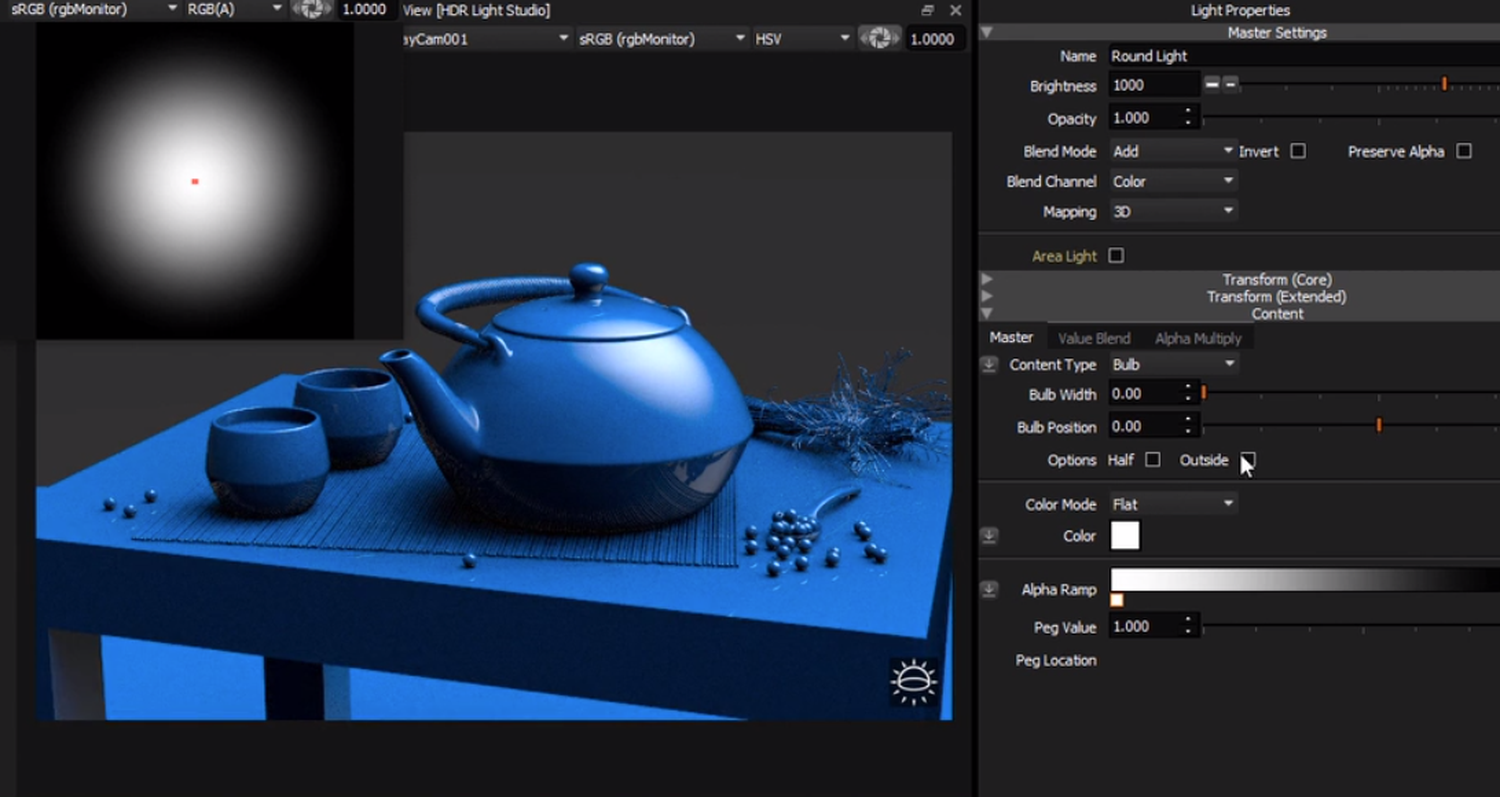Click the import arrow icon beside Content Type
The image size is (1500, 797).
point(988,365)
